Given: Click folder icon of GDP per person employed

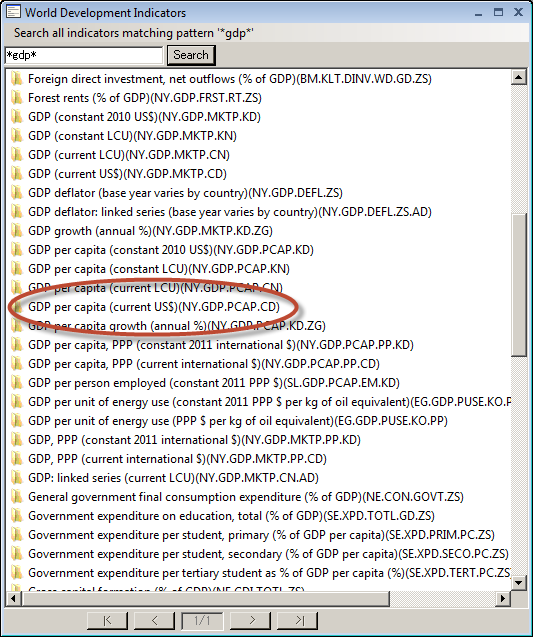Looking at the screenshot, I should click(17, 383).
